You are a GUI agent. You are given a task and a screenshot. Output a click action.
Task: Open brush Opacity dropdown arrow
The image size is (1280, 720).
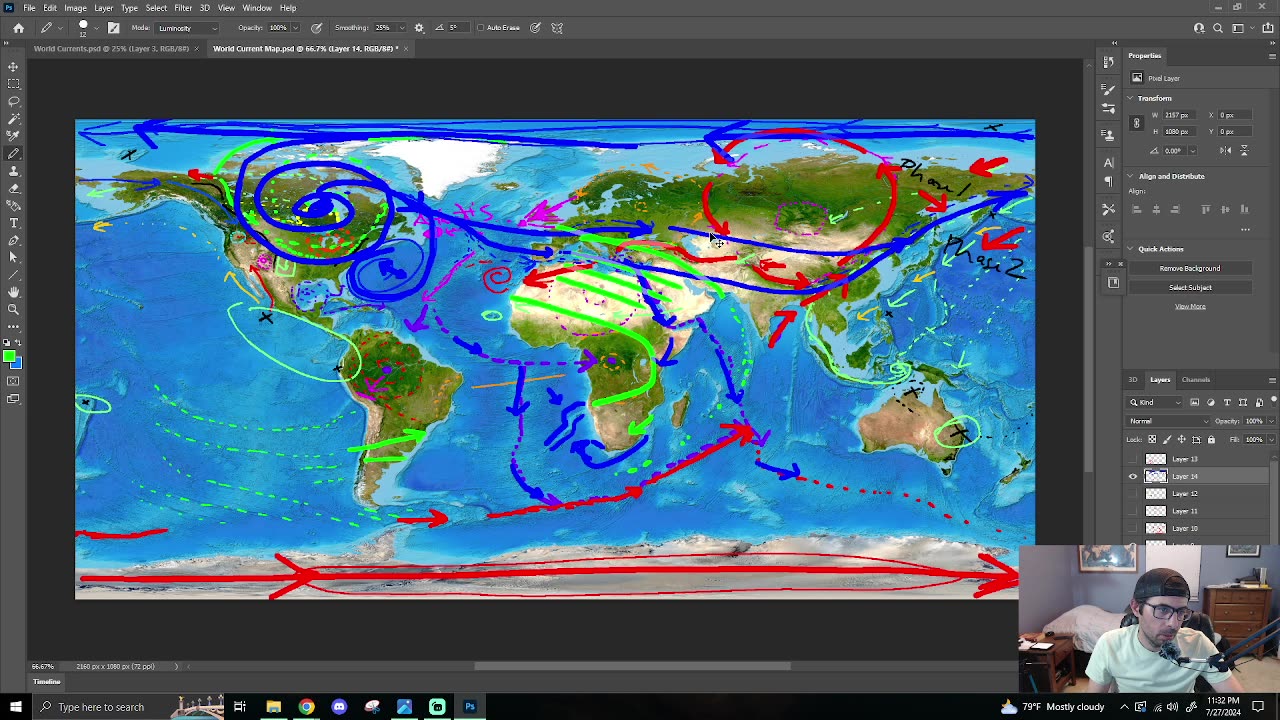294,28
